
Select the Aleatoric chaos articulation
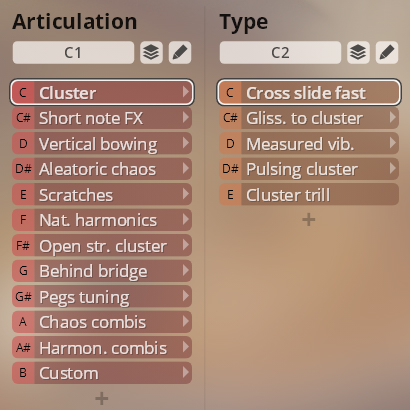coord(102,169)
